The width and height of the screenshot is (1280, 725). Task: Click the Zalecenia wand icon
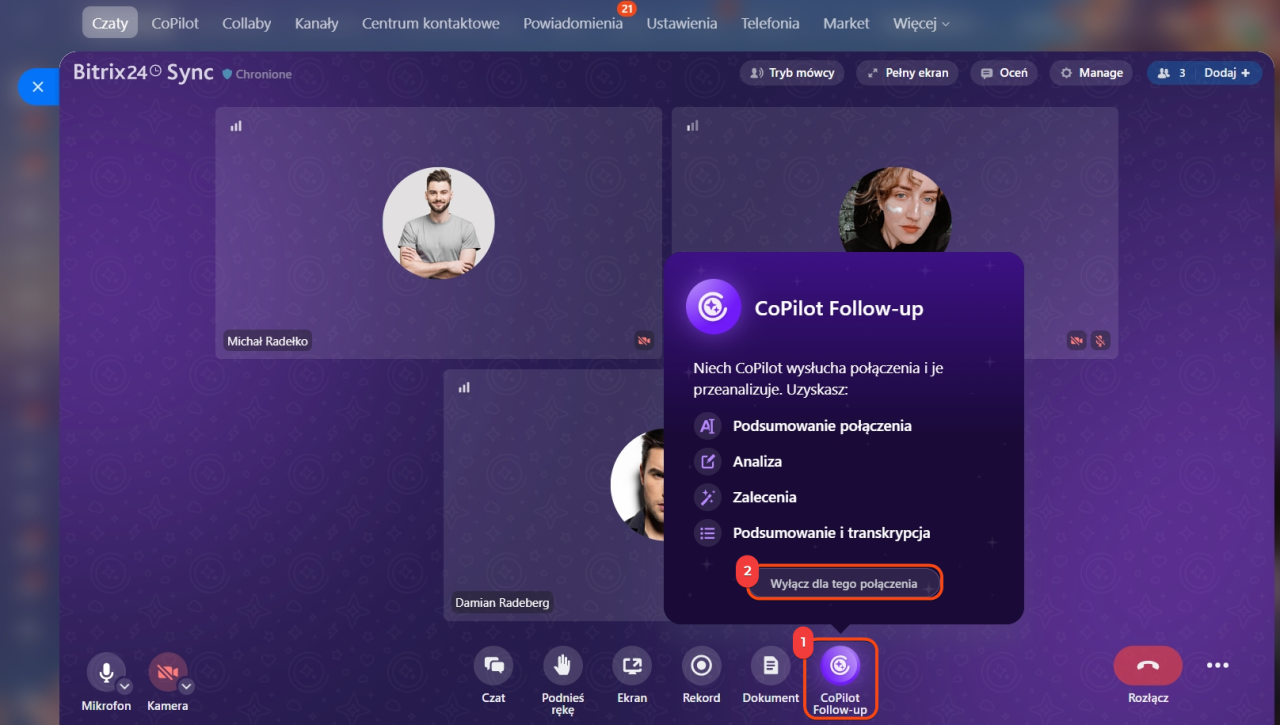click(x=708, y=497)
